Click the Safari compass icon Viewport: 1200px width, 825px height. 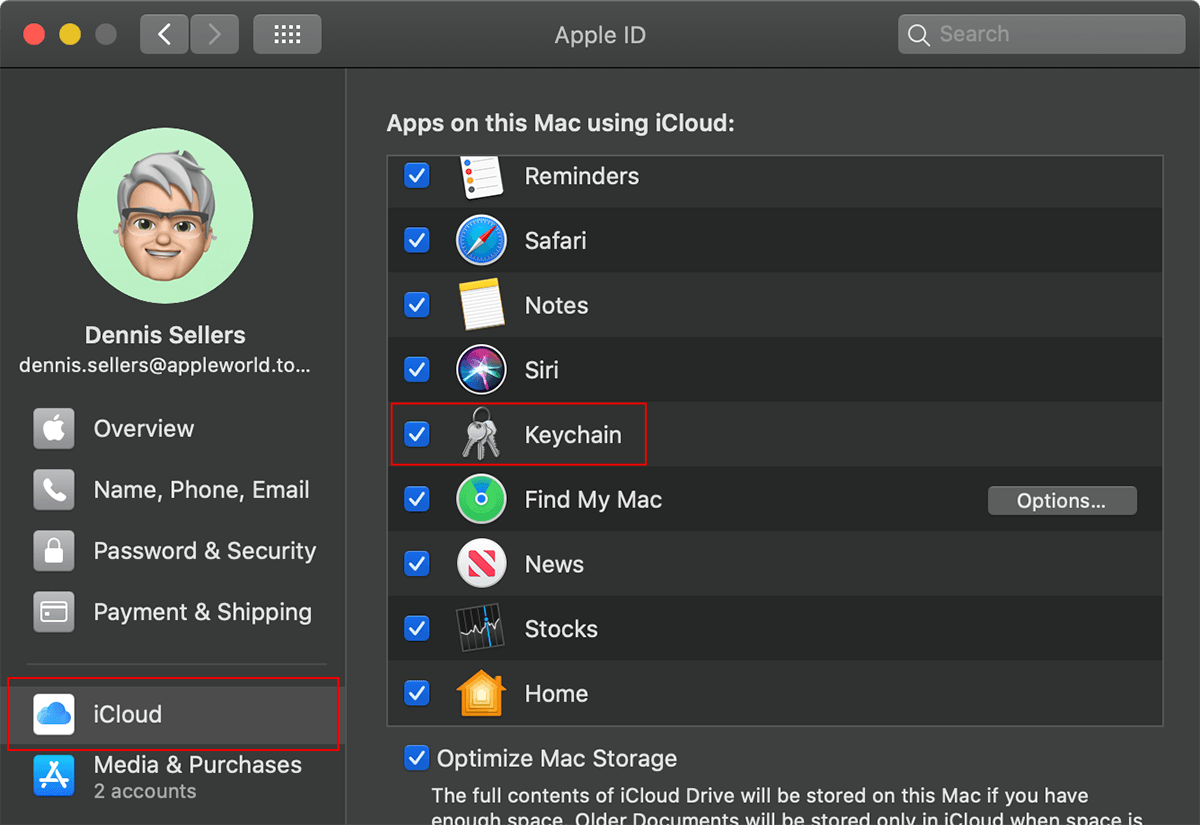pyautogui.click(x=481, y=241)
